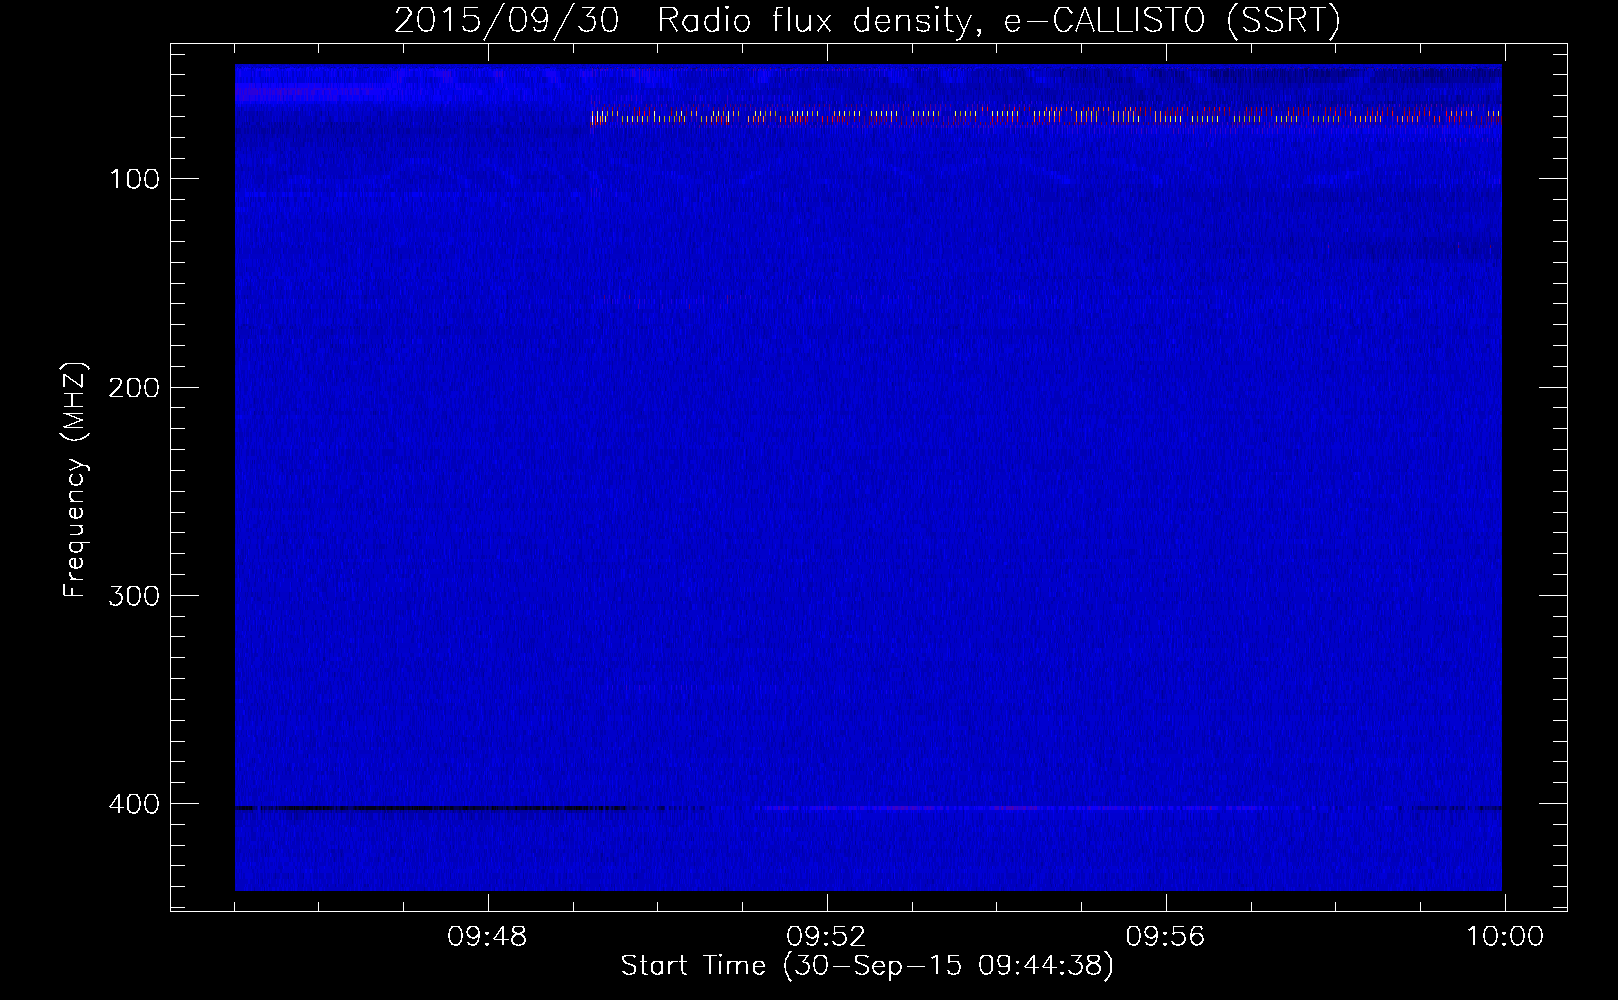This screenshot has height=1000, width=1618.
Task: Click the 400 frequency tick label
Action: 134,804
